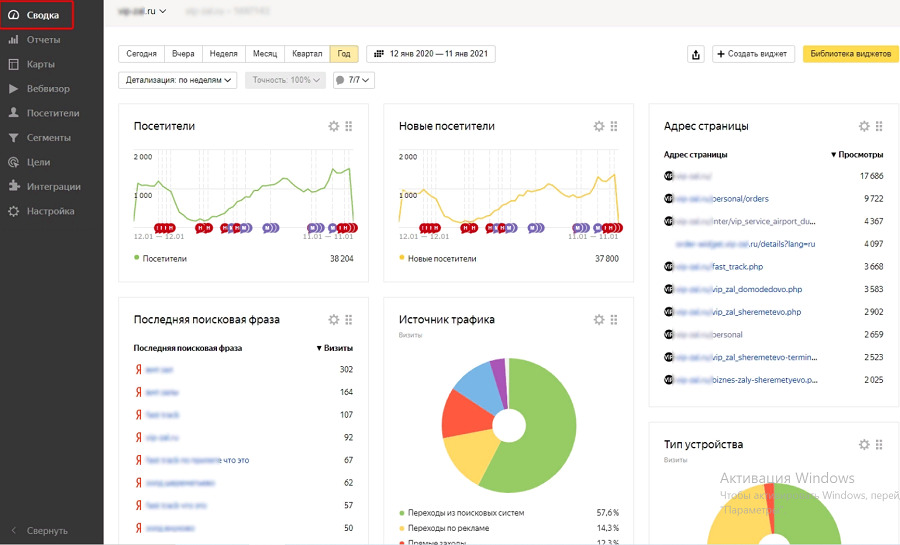The image size is (900, 545).
Task: Open the 7/7 annotations dropdown
Action: pyautogui.click(x=354, y=80)
